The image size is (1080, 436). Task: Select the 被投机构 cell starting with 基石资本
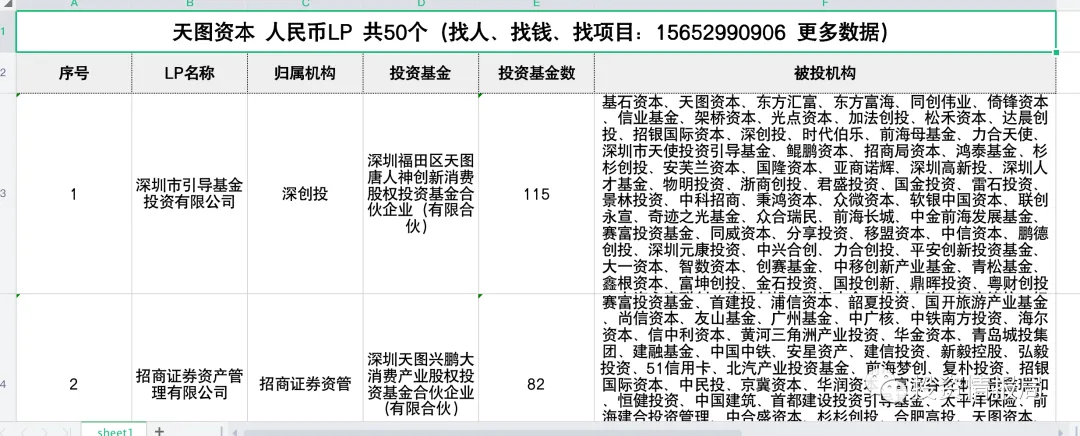tap(825, 194)
